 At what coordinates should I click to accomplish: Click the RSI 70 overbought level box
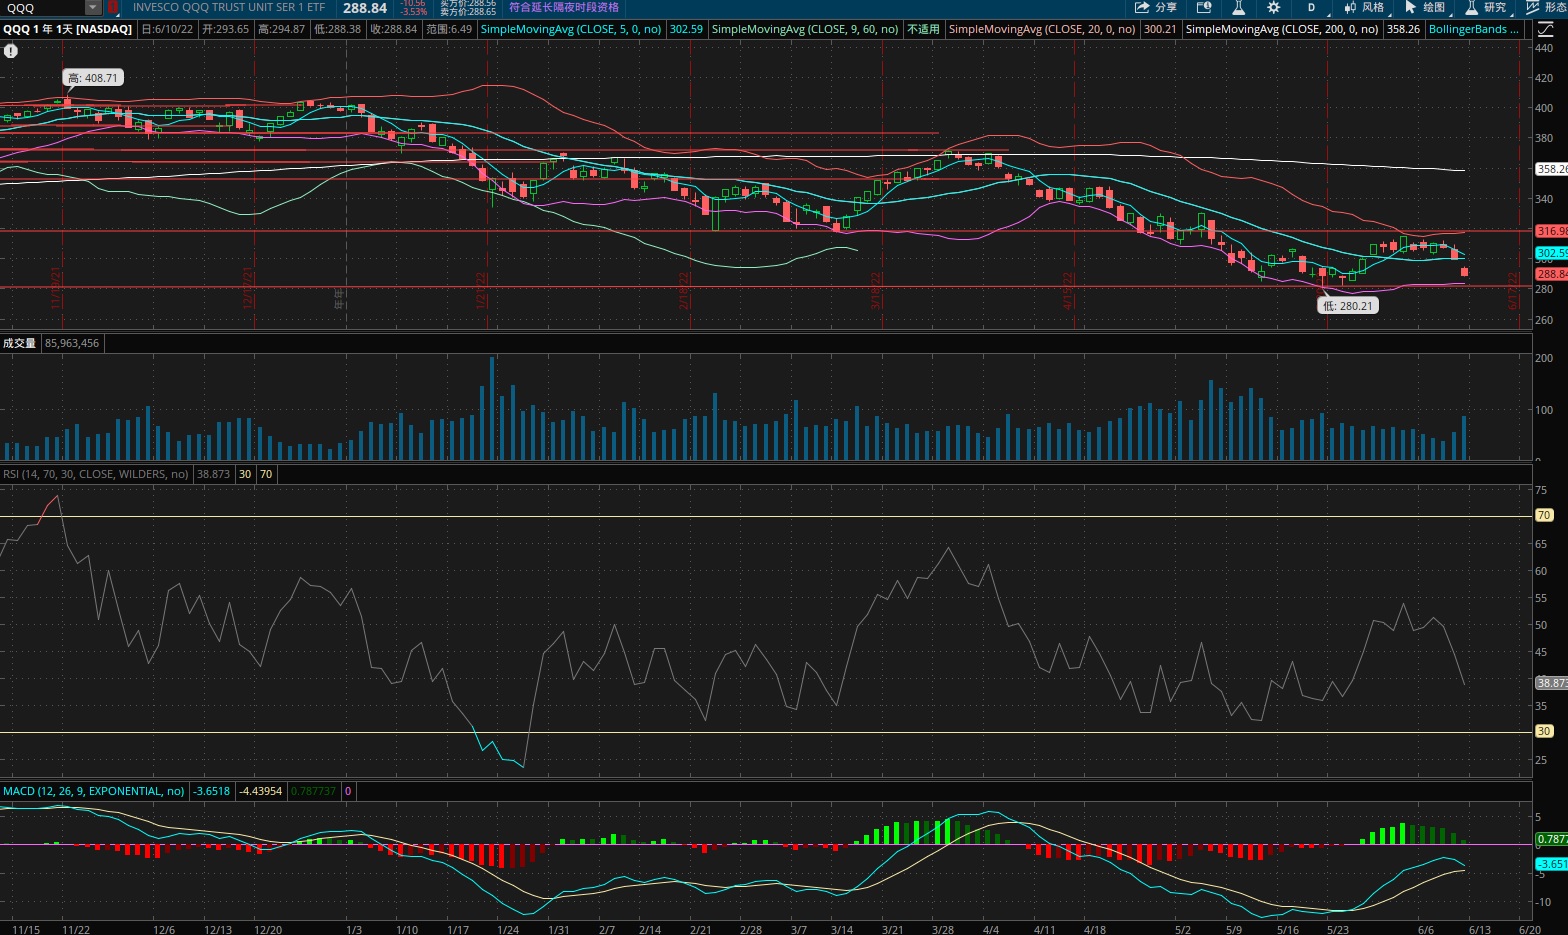[266, 474]
